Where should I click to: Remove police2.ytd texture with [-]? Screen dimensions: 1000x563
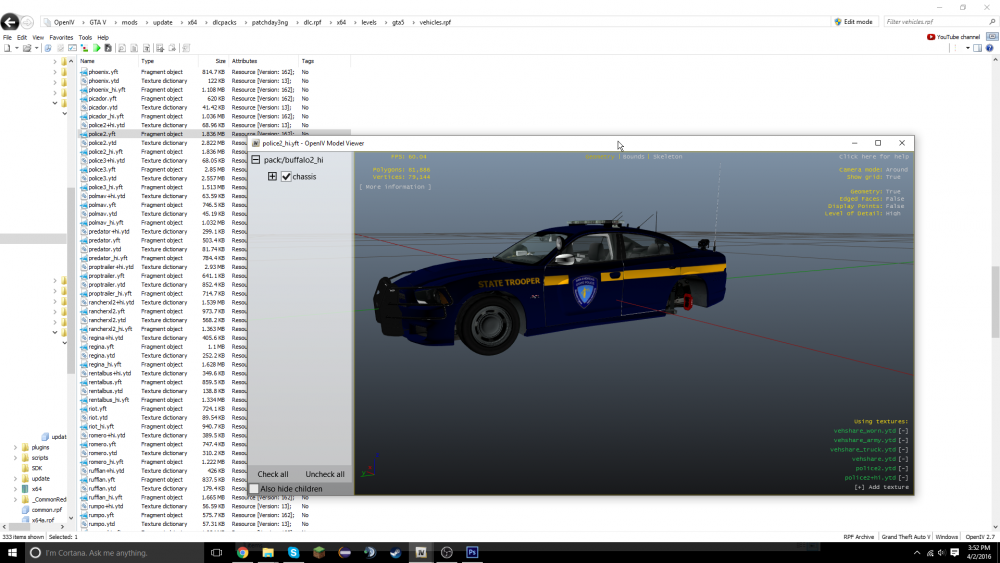(903, 469)
